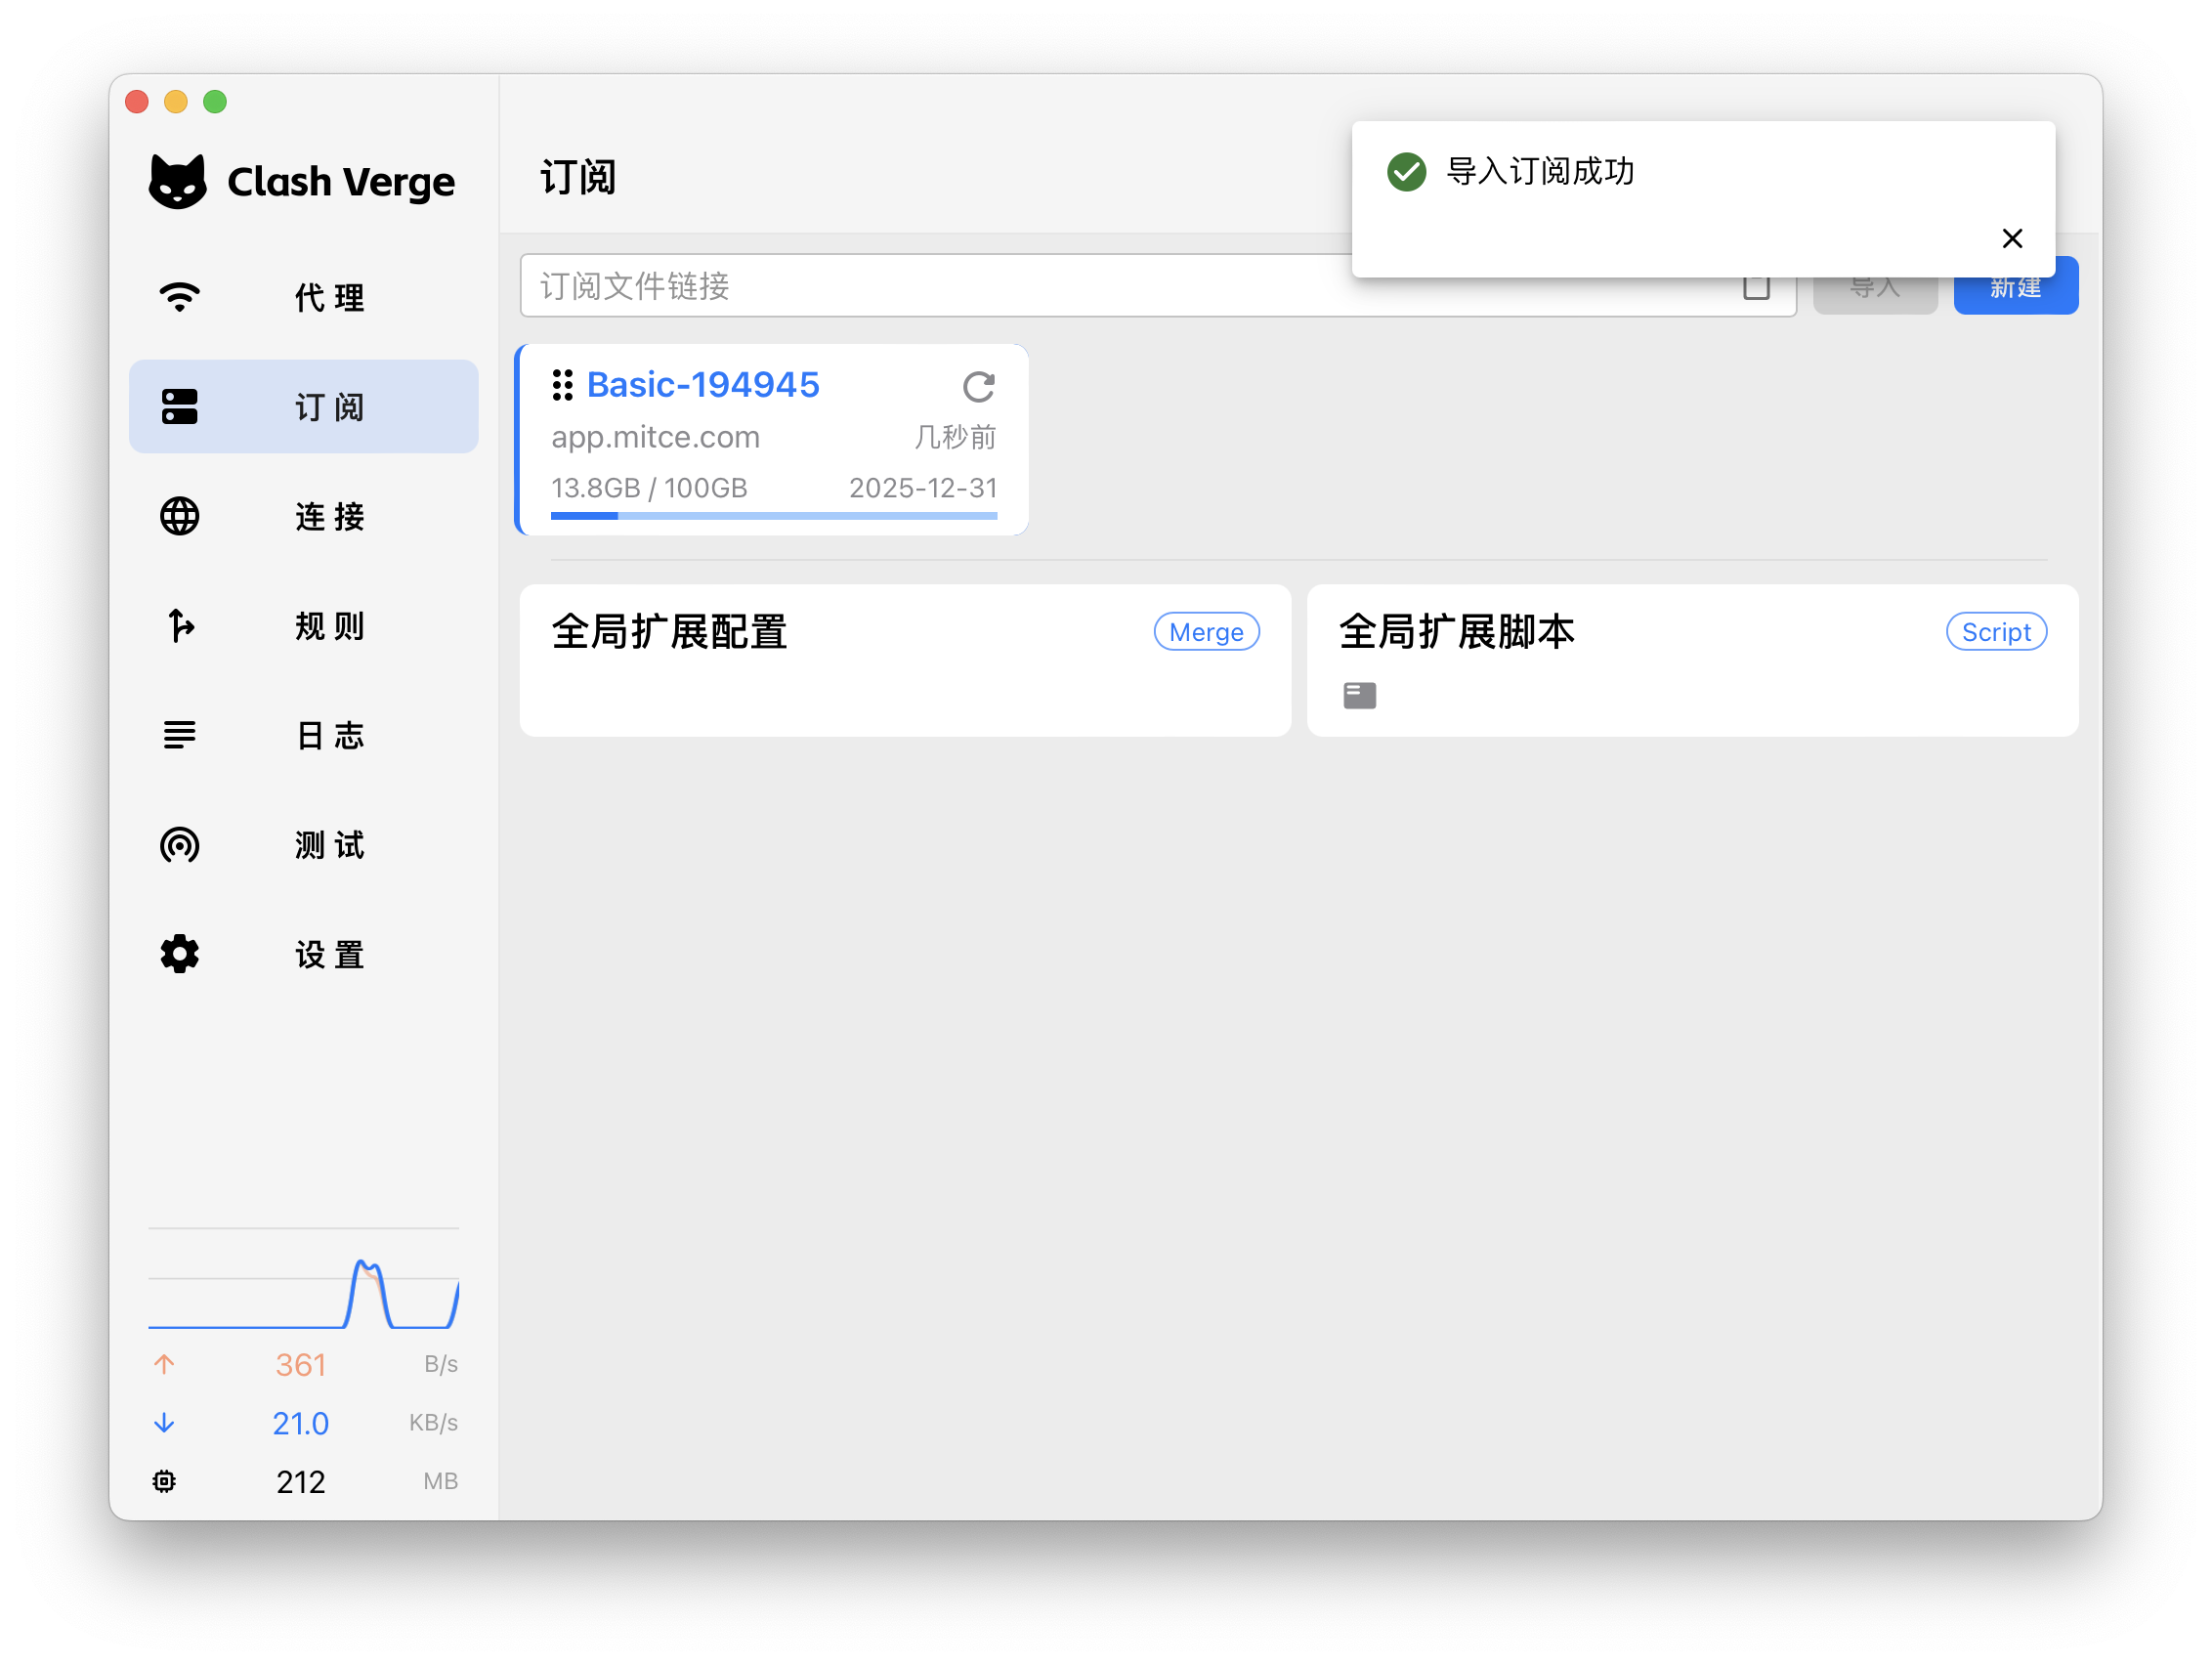Click the Script chip on global script
This screenshot has height=1665, width=2212.
[1995, 632]
